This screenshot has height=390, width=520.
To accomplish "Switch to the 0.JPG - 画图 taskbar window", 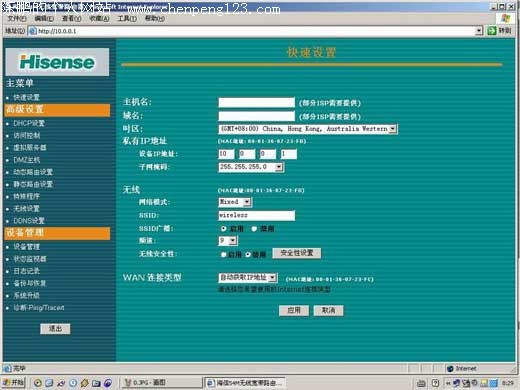I will click(161, 383).
